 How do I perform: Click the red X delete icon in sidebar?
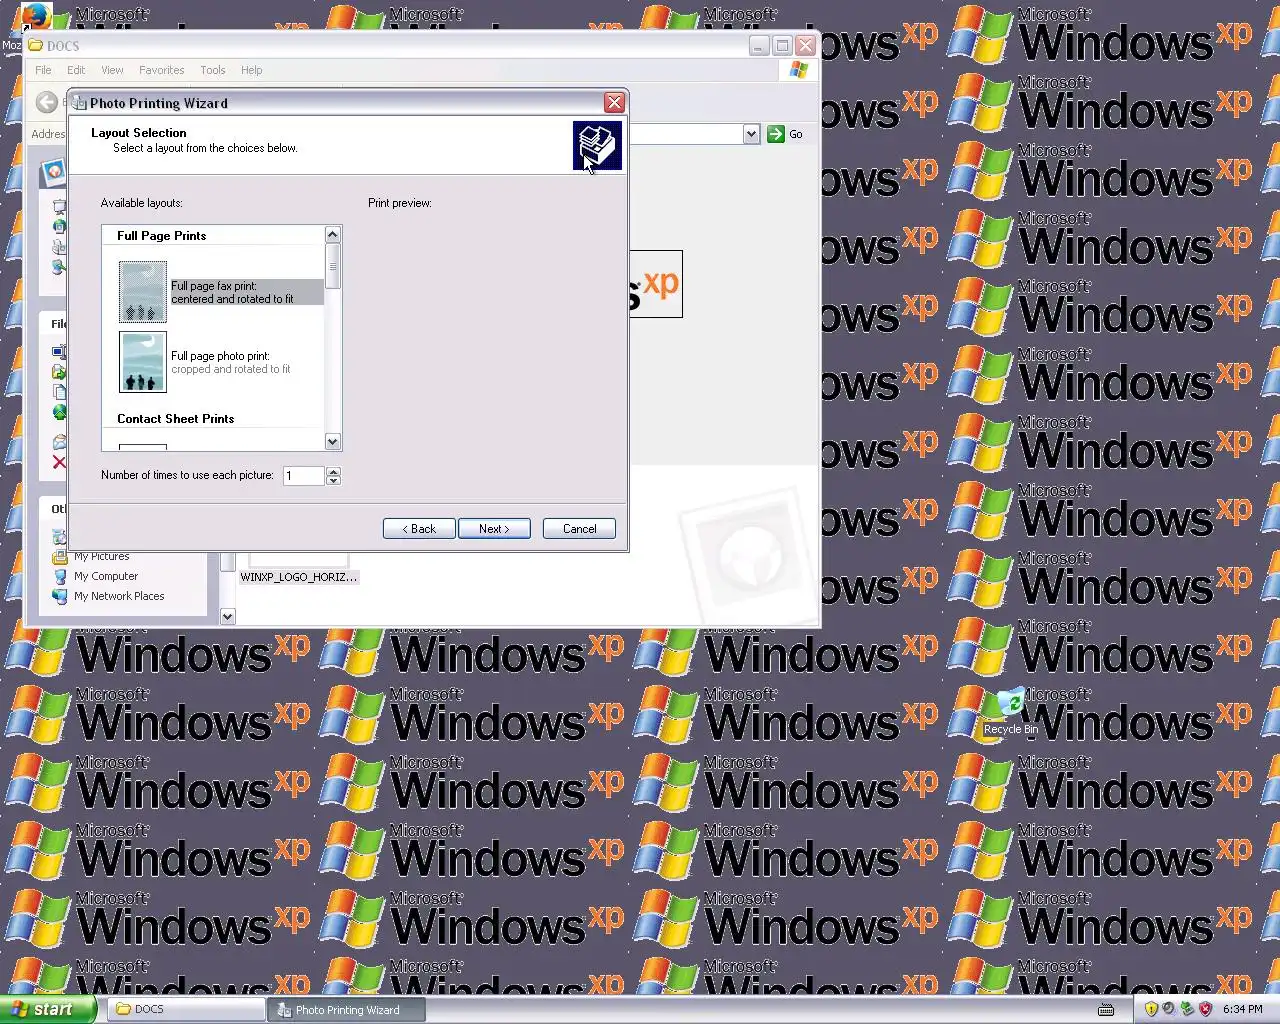59,462
